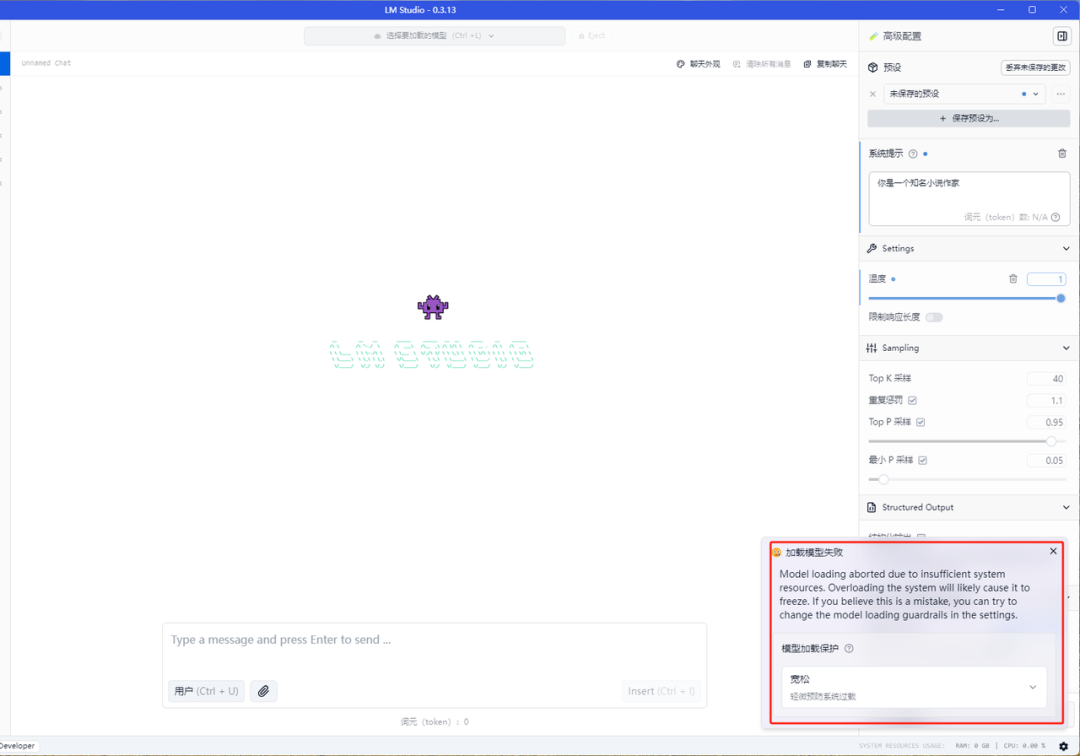Click the 预设 cube icon
1080x756 pixels.
point(873,67)
